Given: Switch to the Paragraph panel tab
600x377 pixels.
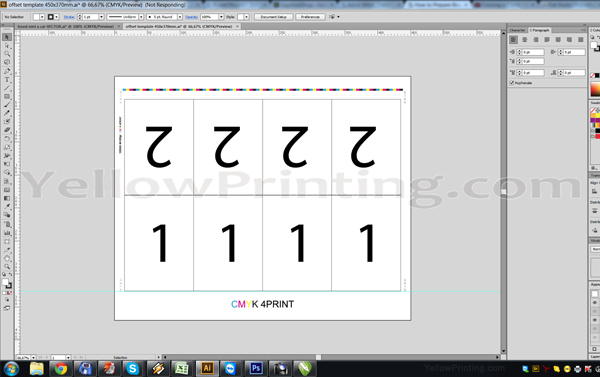Looking at the screenshot, I should pos(540,30).
